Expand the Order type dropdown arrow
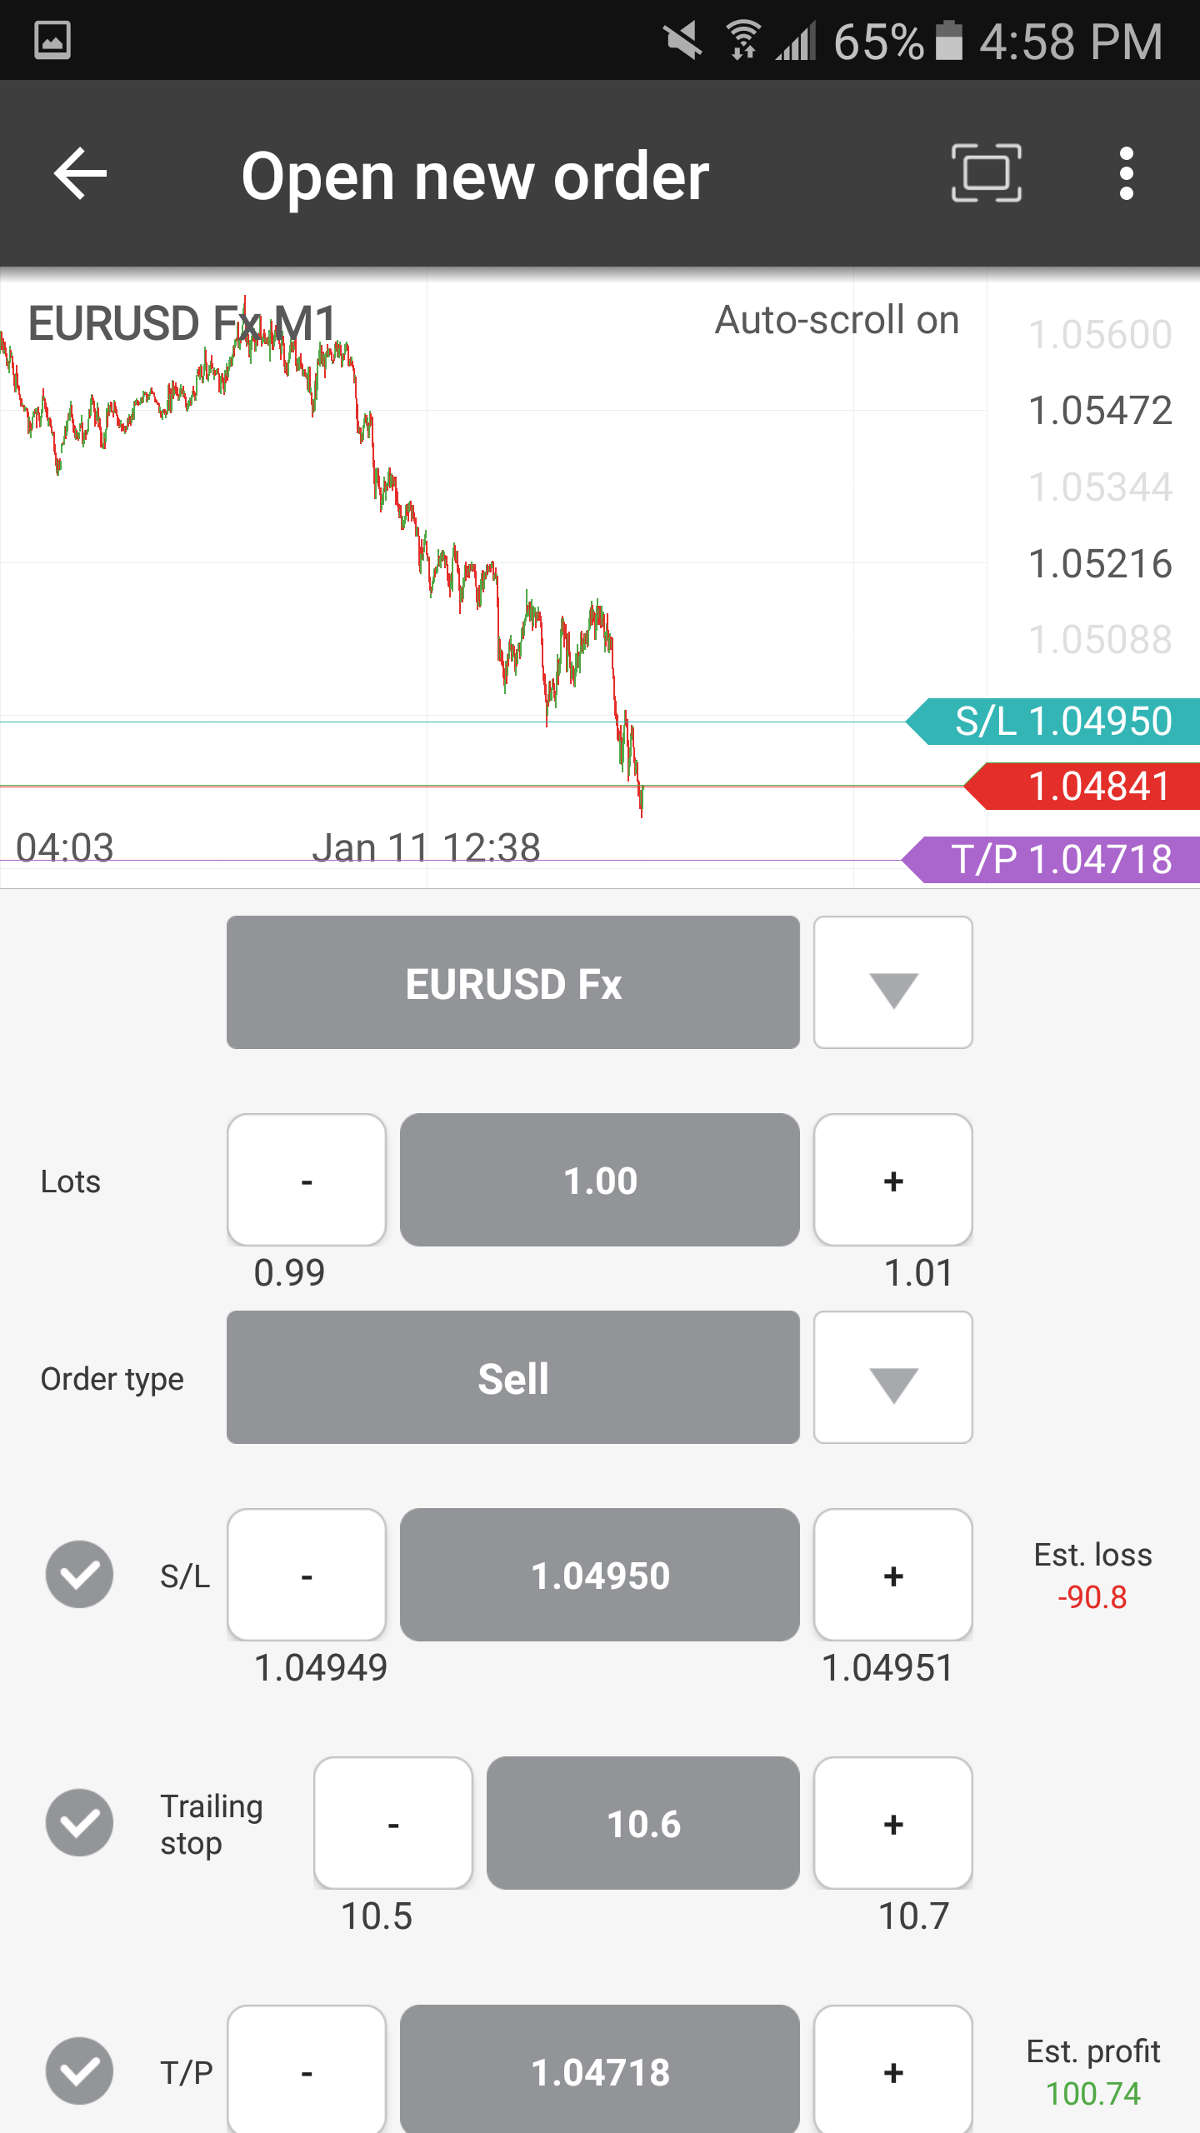The width and height of the screenshot is (1200, 2133). 893,1378
